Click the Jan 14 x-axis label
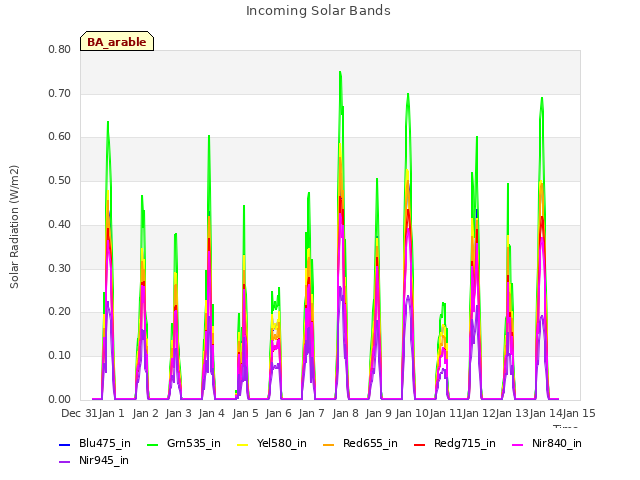This screenshot has width=640, height=480. coord(546,413)
